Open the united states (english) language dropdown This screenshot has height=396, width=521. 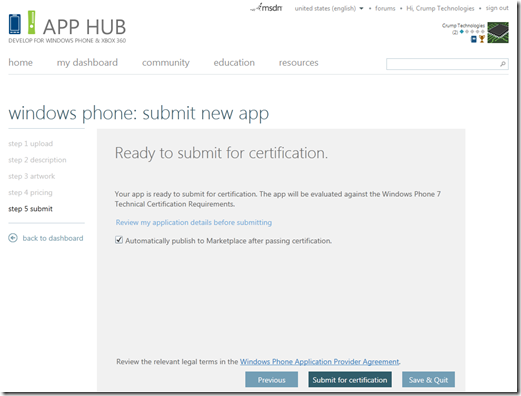pos(329,8)
